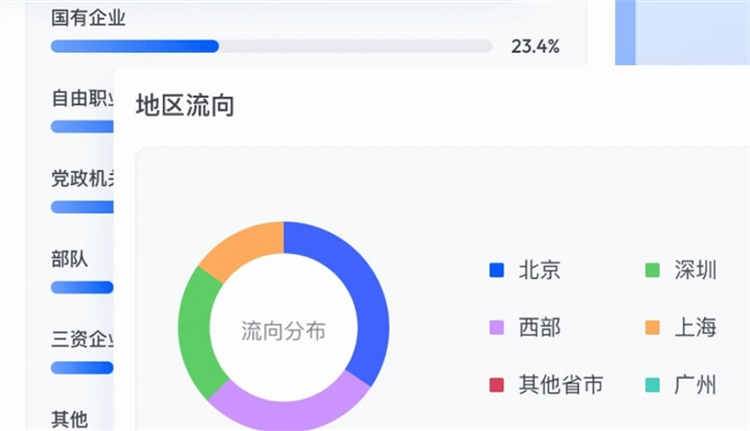This screenshot has height=431, width=750.
Task: Click the teal 广州 legend color square
Action: pos(652,385)
